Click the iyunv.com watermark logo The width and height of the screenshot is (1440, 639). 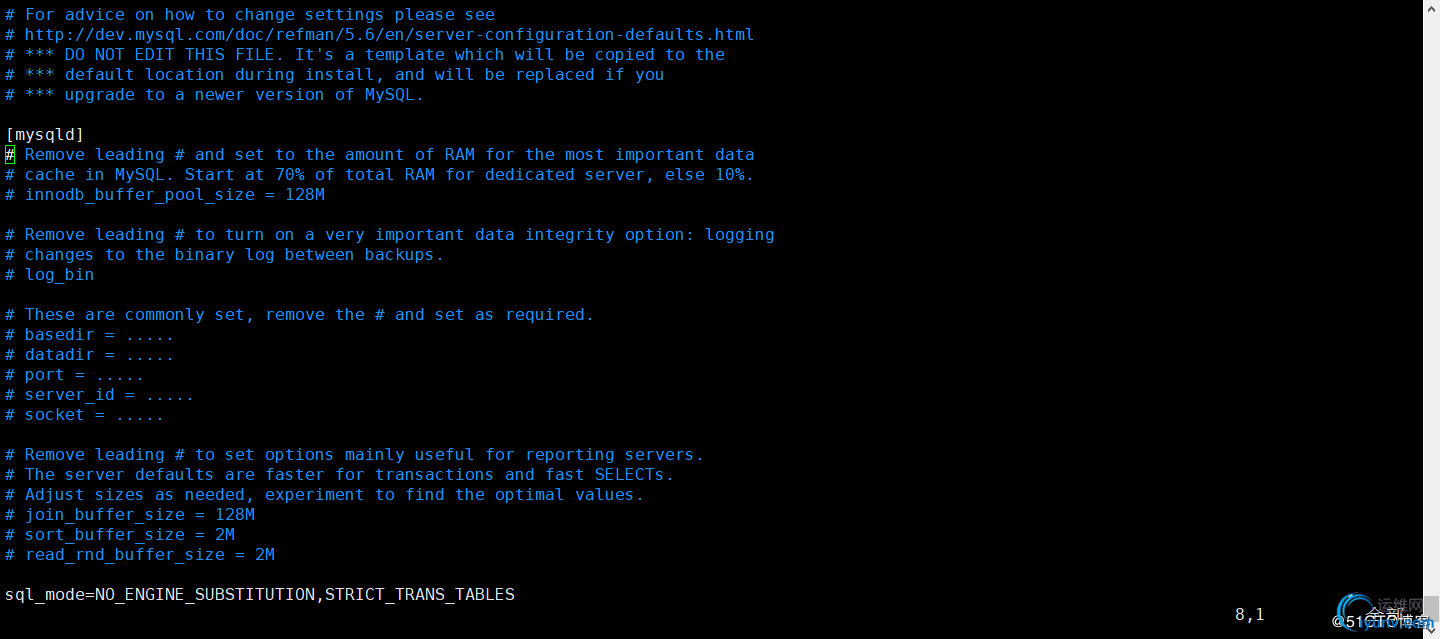1385,614
